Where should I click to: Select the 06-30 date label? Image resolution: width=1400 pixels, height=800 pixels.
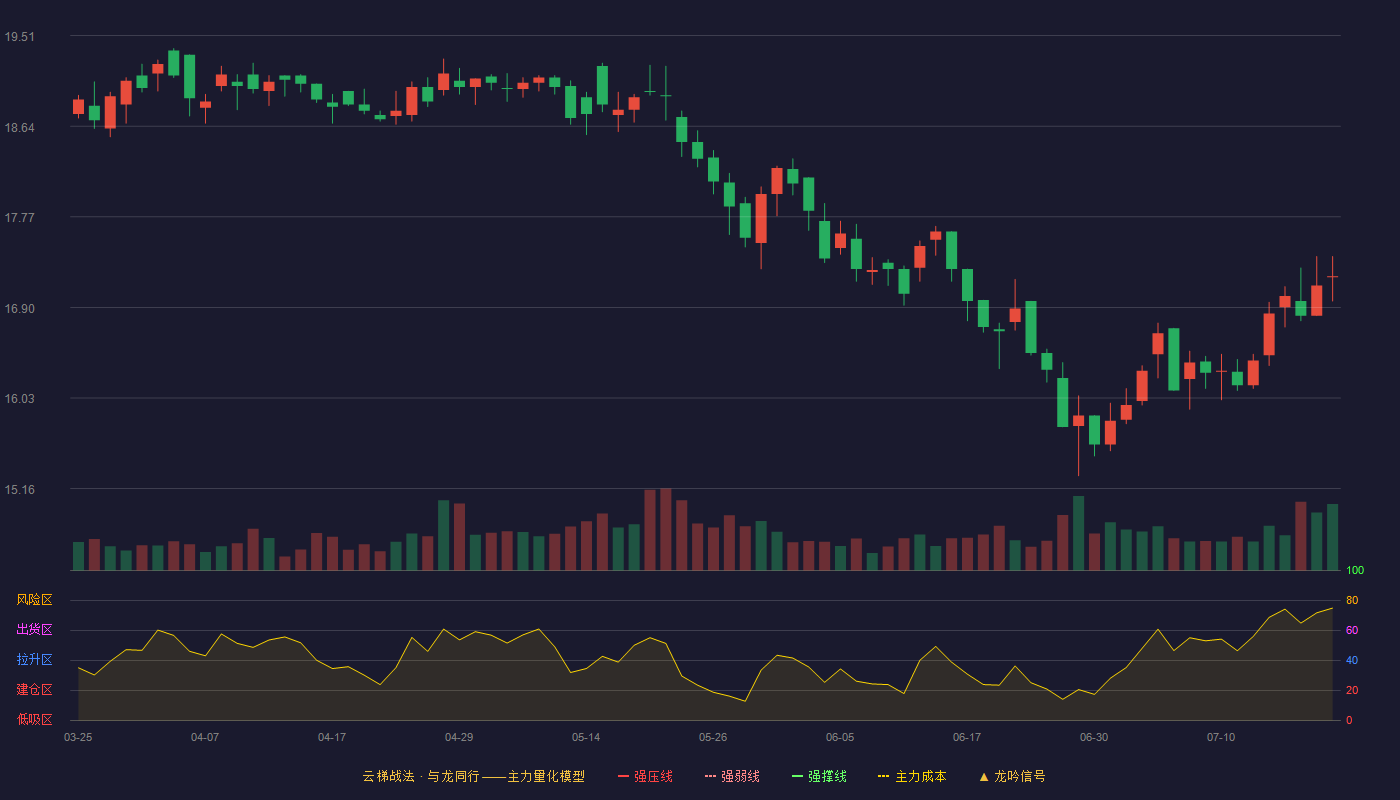(1094, 737)
